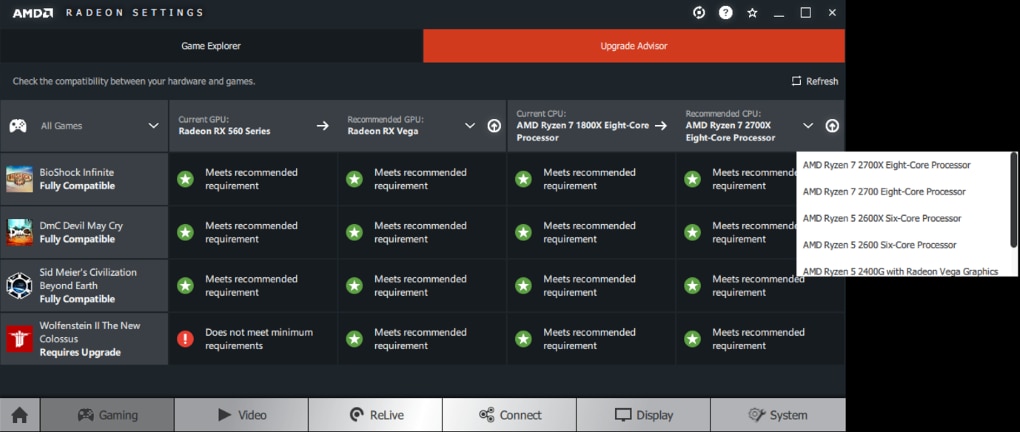This screenshot has height=432, width=1020.
Task: Click green star in BioShock recommended GPU cell
Action: [354, 179]
